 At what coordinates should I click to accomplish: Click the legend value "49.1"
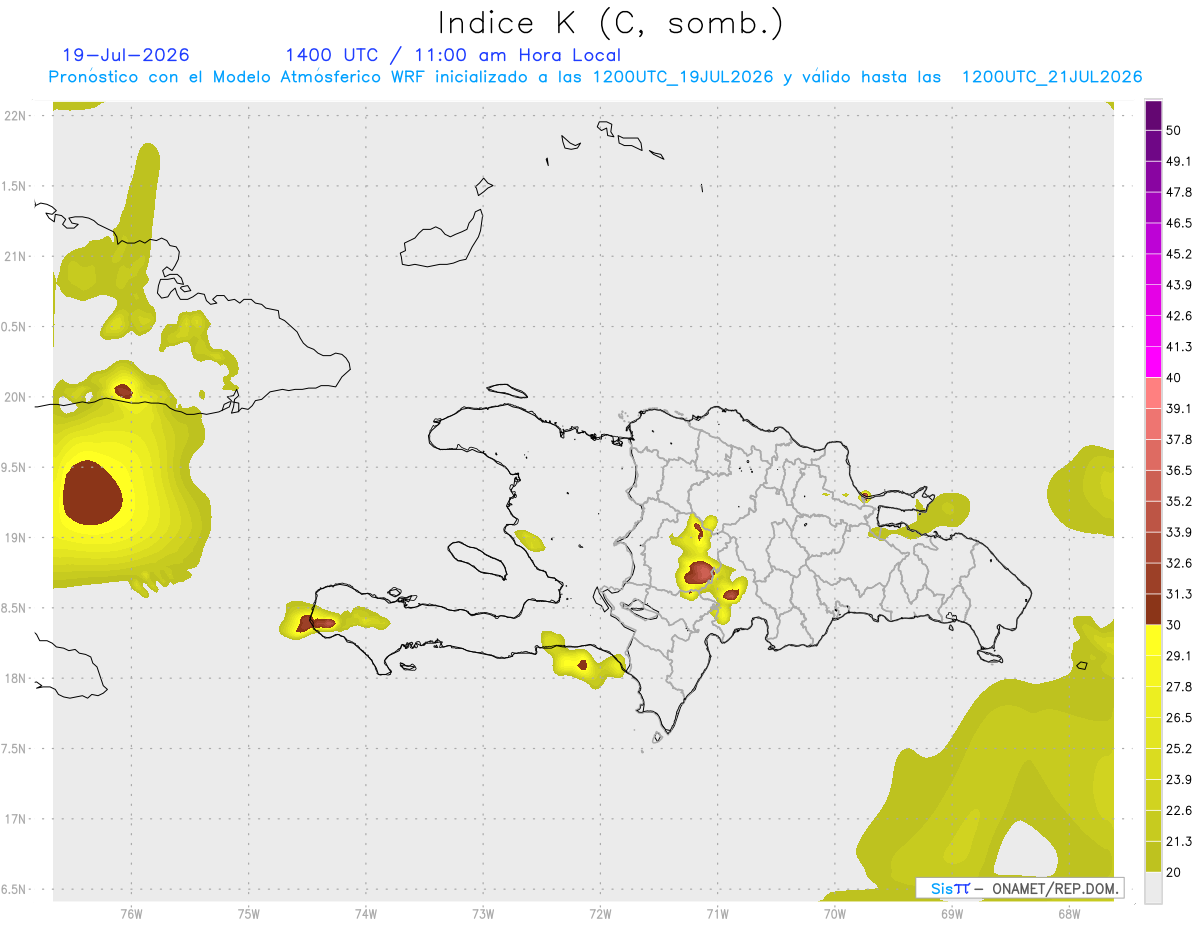[1179, 161]
